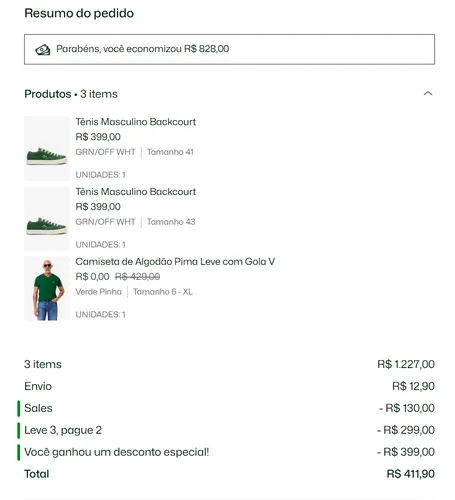Click the Produtos 3 items header
Image resolution: width=455 pixels, height=500 pixels.
(71, 94)
